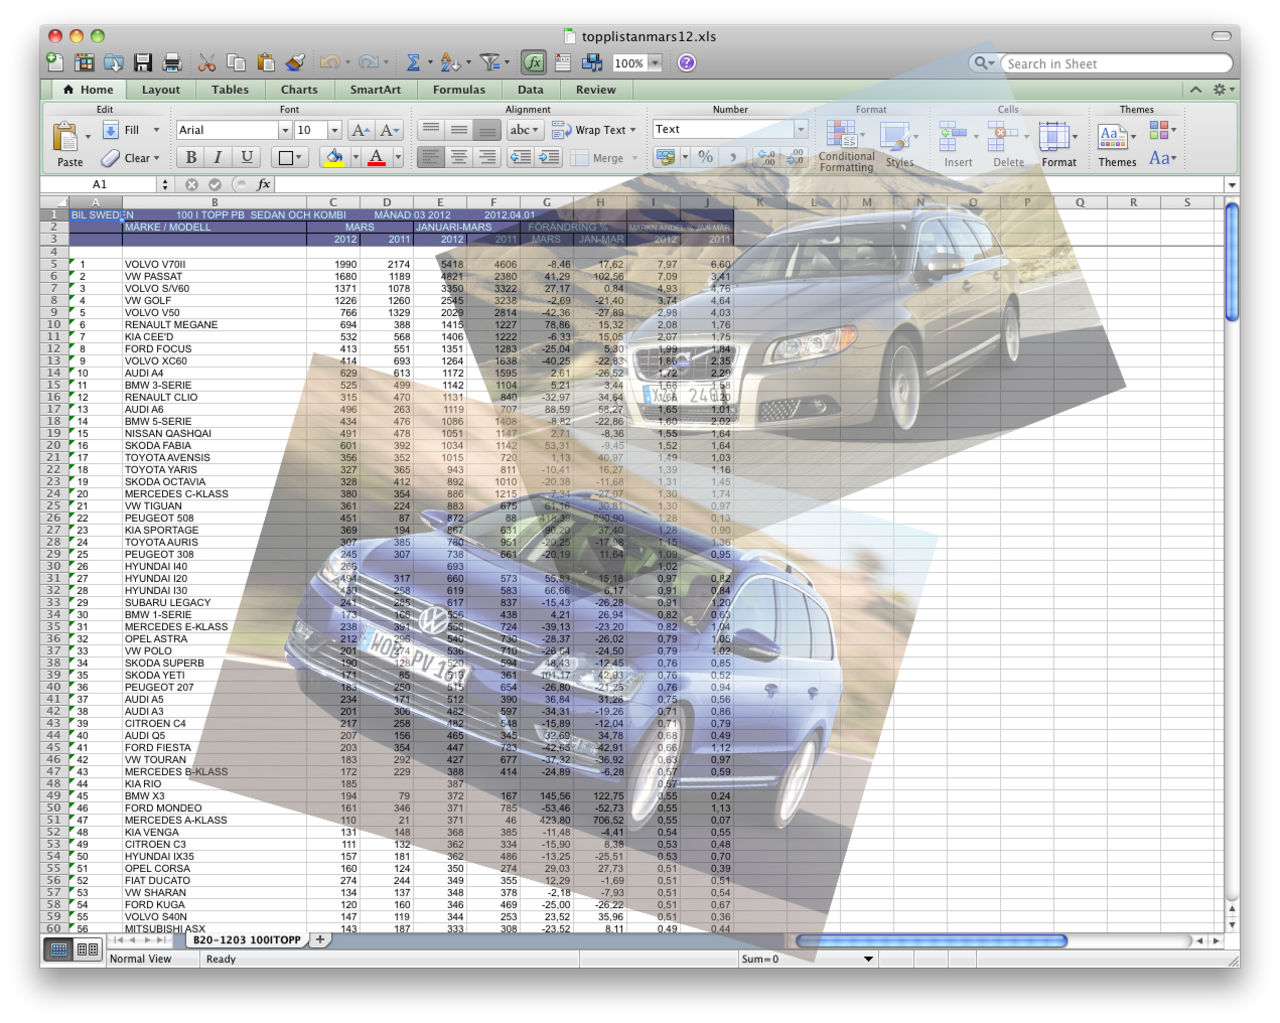Click the Undo arrow icon
Image resolution: width=1280 pixels, height=1023 pixels.
(x=330, y=63)
